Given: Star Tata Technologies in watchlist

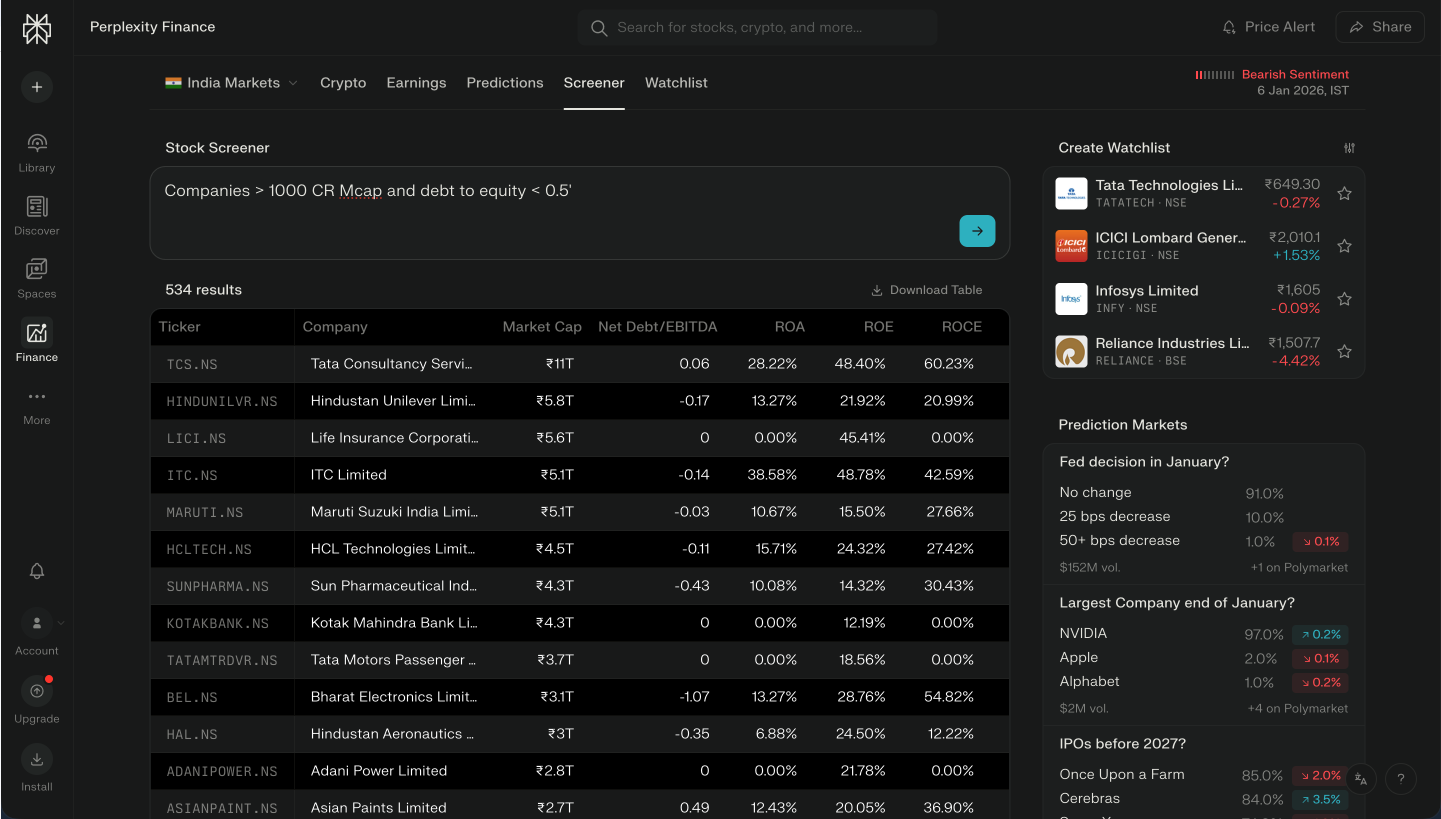Looking at the screenshot, I should point(1344,194).
